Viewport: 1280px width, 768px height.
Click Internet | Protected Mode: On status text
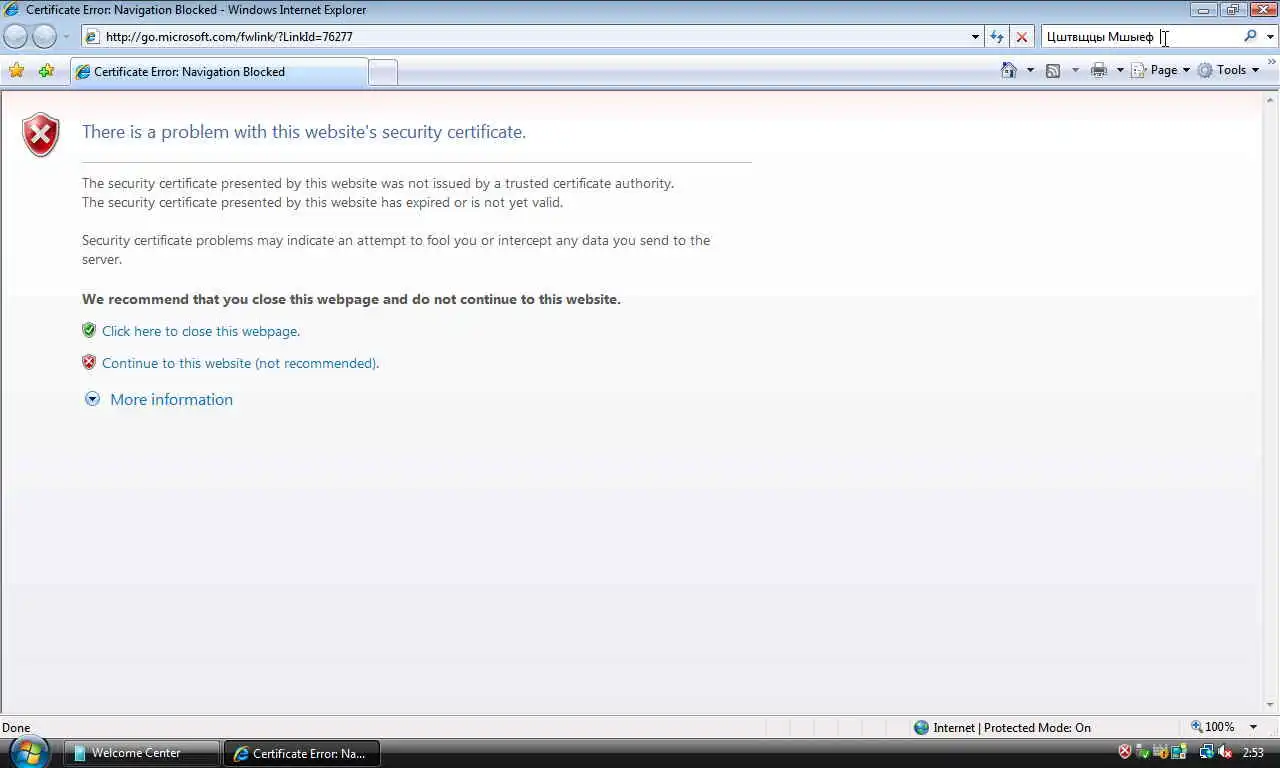pos(1012,727)
